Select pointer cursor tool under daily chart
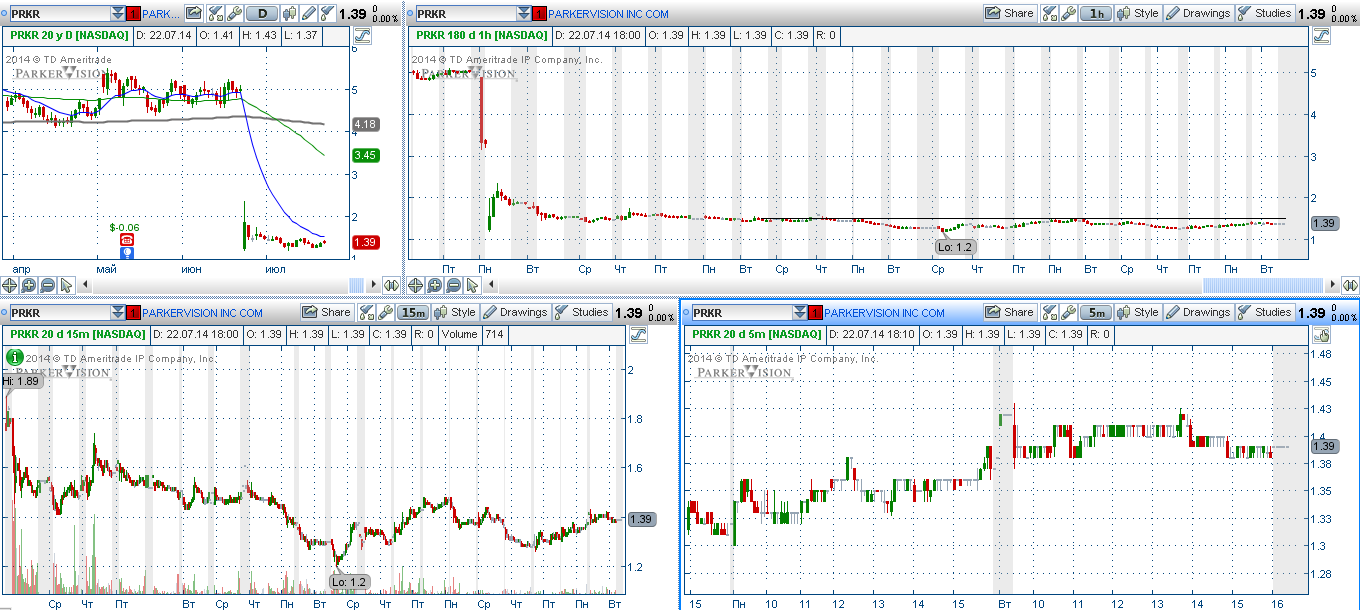Screen dimensions: 1360x610 65,285
